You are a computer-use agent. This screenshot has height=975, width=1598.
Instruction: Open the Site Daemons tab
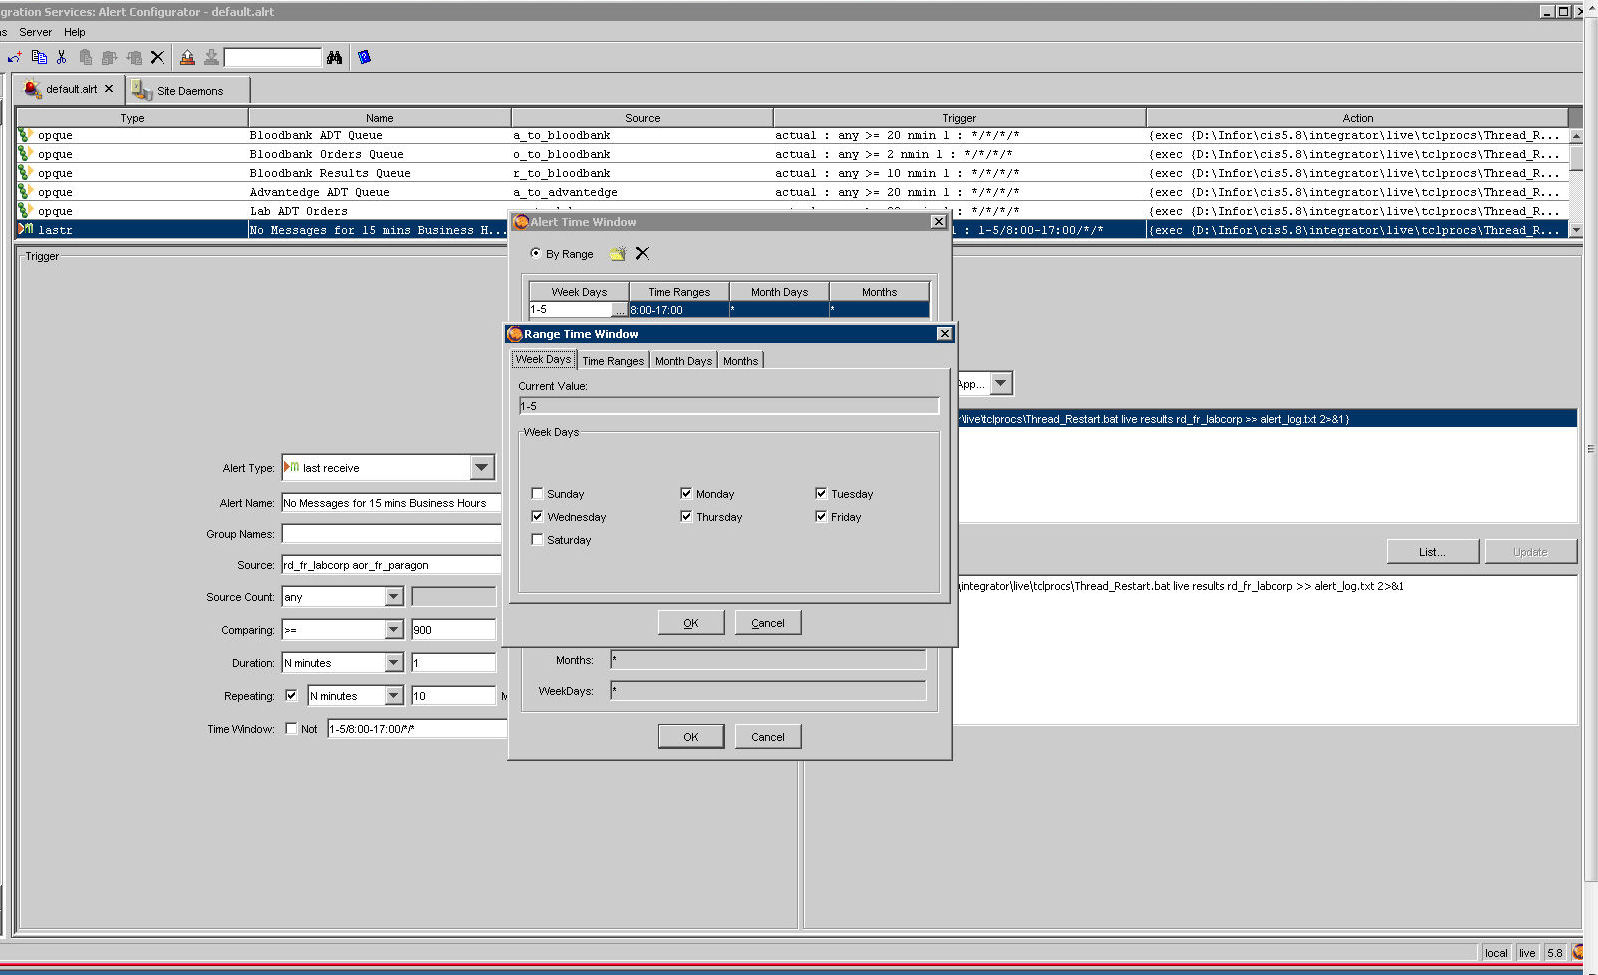(x=189, y=90)
